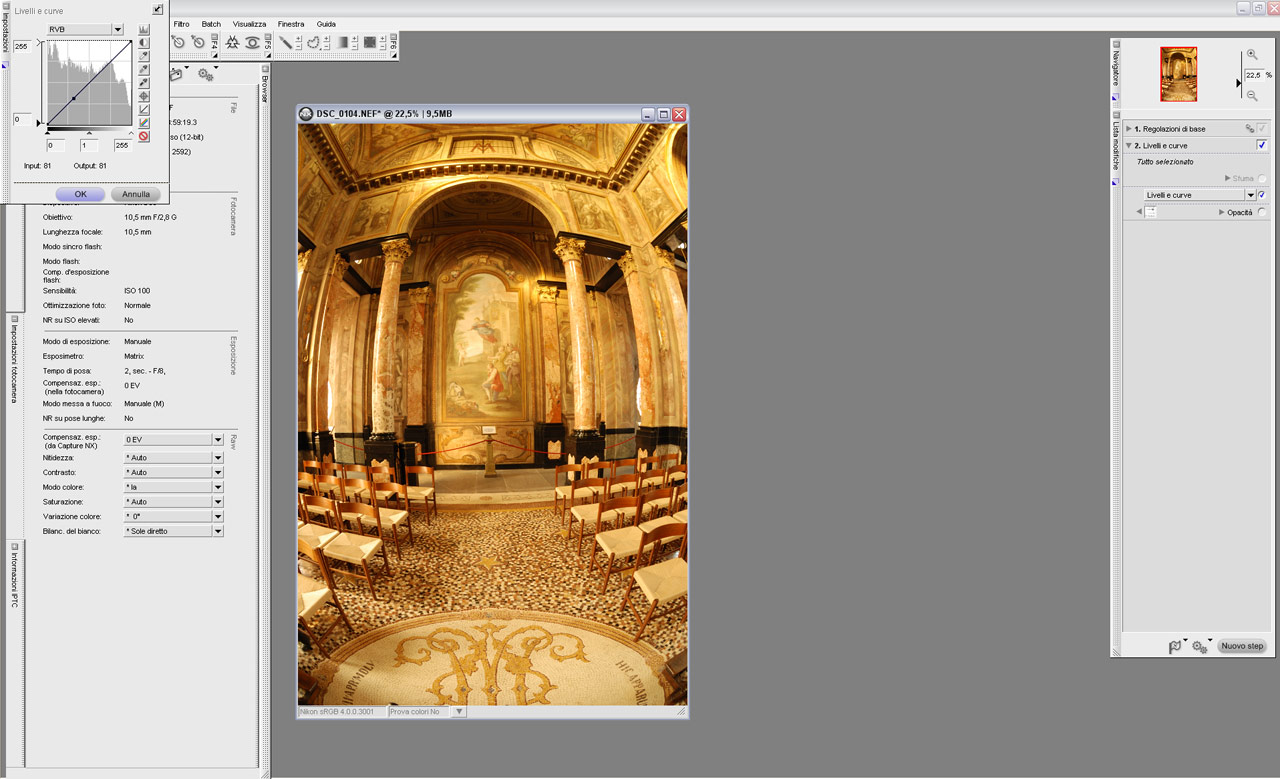Click the gears icon at the bottom of the edit list
This screenshot has height=779, width=1280.
coord(1200,647)
